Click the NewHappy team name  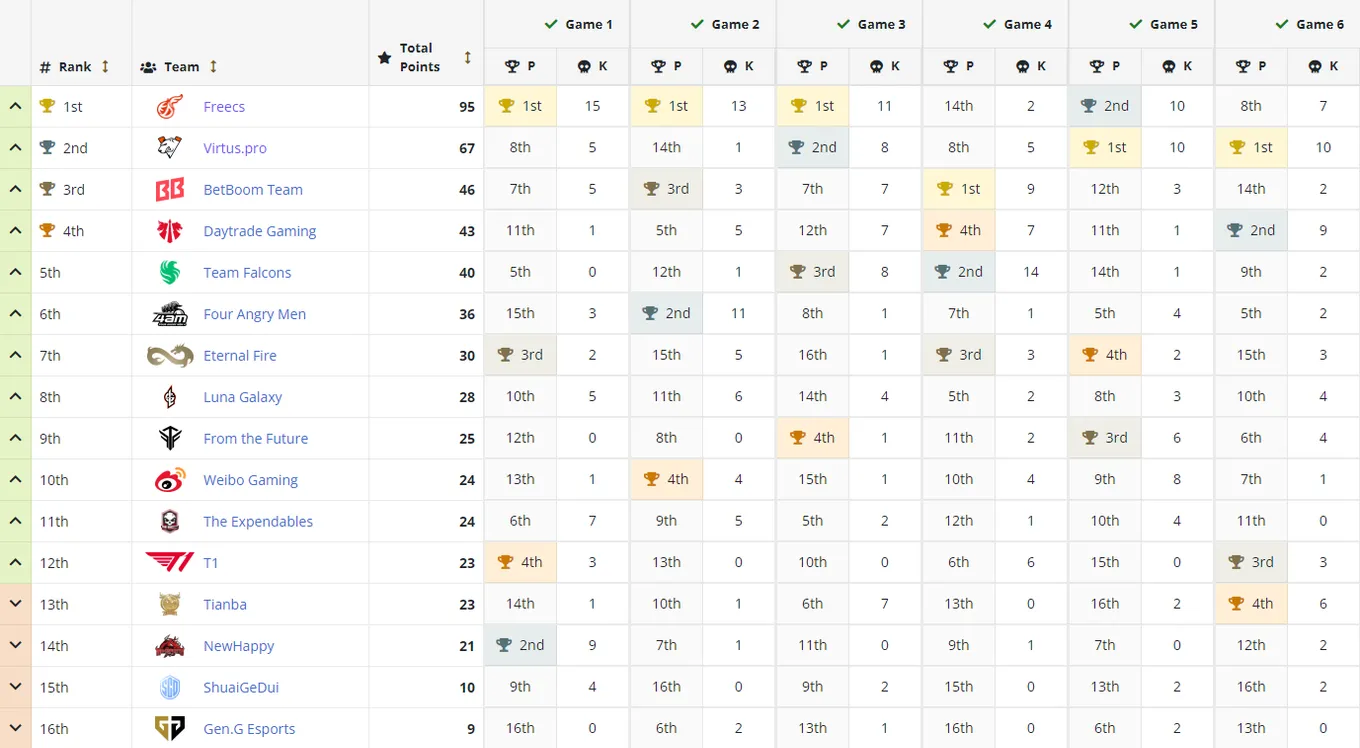pyautogui.click(x=239, y=646)
